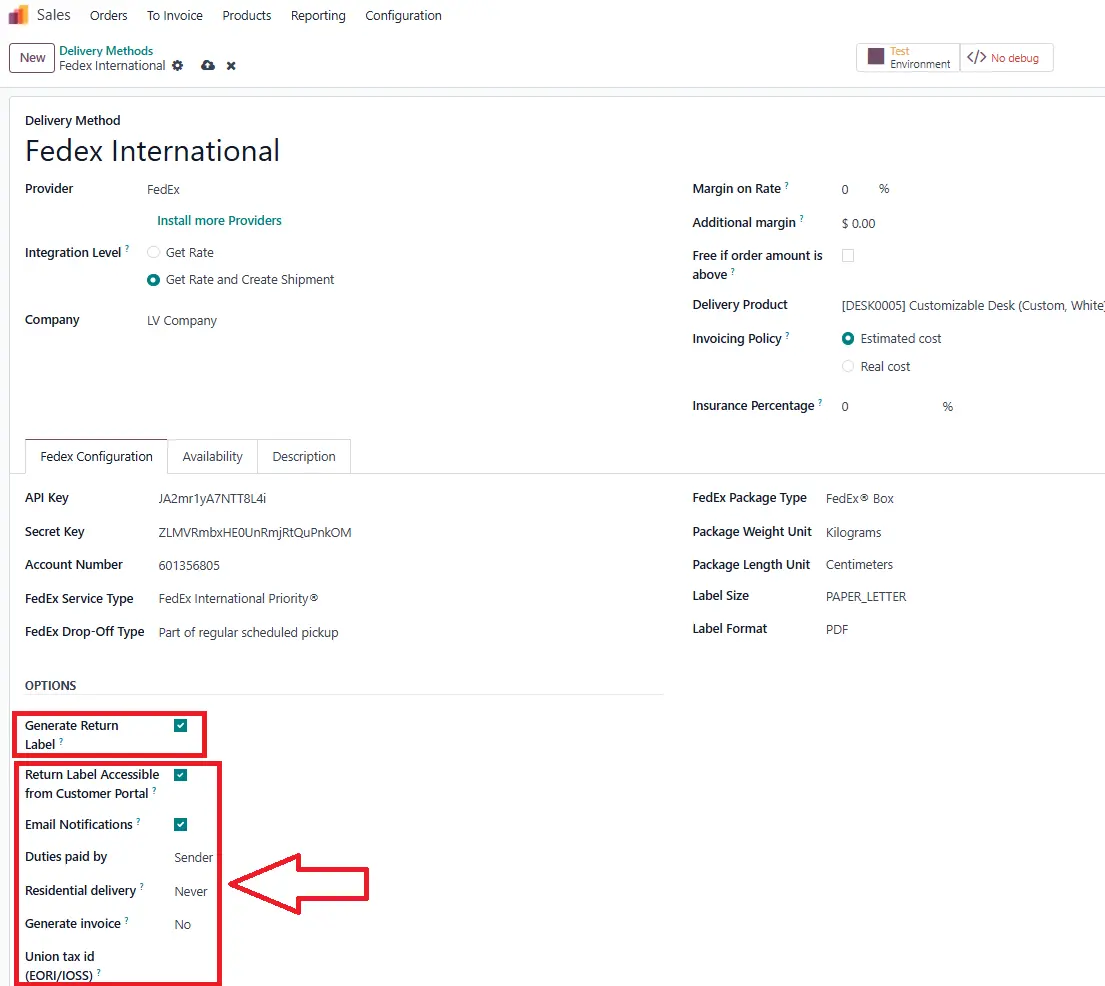The width and height of the screenshot is (1105, 986).
Task: Switch to the Fedex Configuration tab
Action: (x=97, y=457)
